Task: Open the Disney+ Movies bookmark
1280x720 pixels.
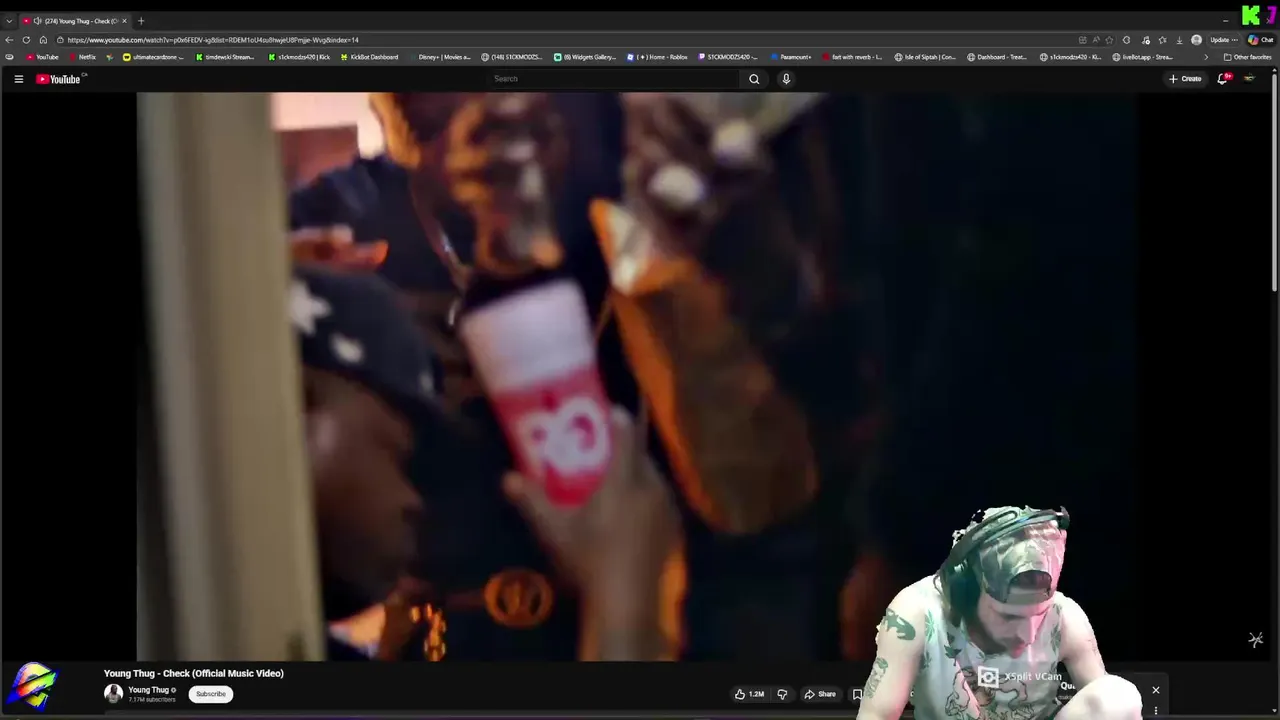Action: [x=440, y=57]
